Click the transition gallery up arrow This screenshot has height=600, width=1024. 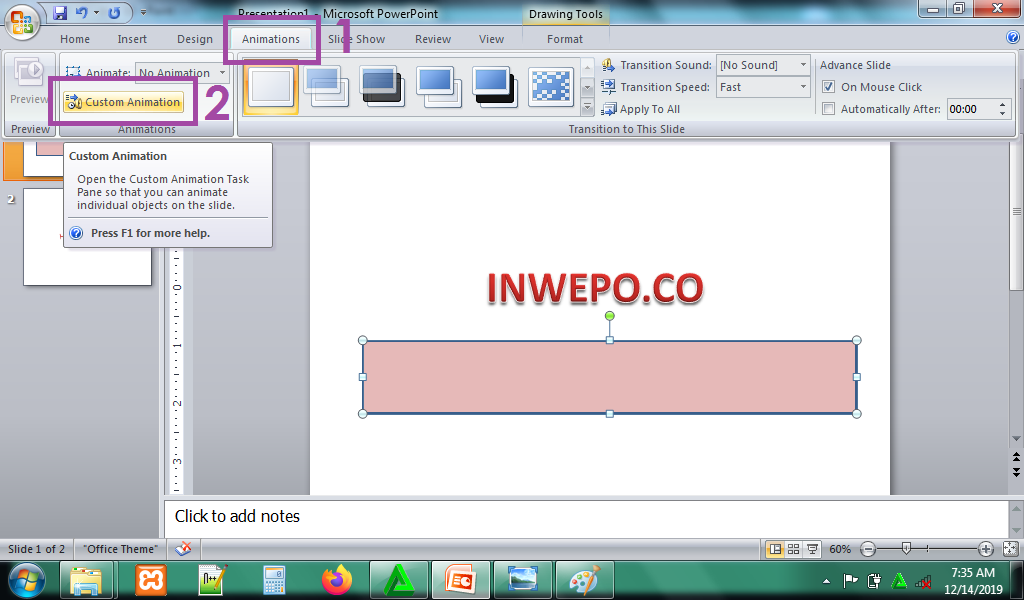point(587,67)
